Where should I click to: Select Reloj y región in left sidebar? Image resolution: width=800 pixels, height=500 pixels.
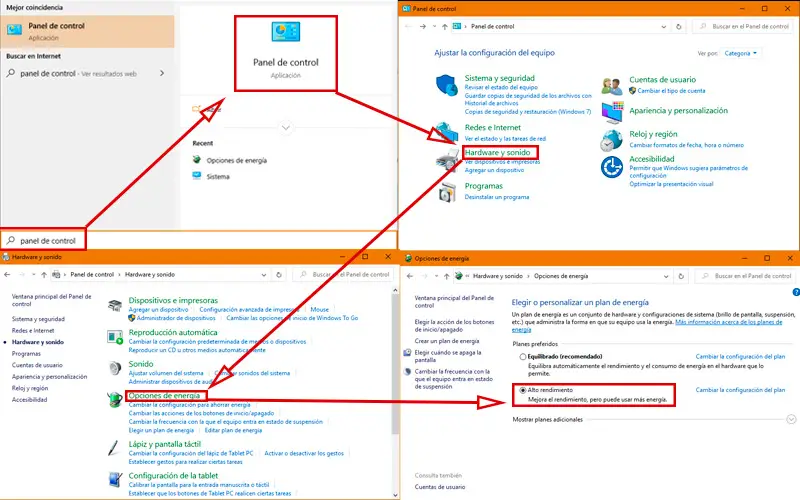[x=30, y=388]
